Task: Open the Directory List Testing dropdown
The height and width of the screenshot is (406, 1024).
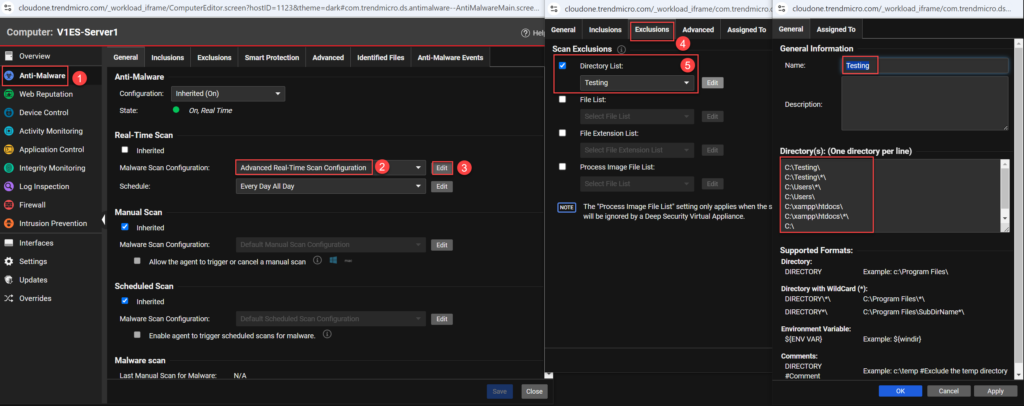Action: tap(637, 83)
